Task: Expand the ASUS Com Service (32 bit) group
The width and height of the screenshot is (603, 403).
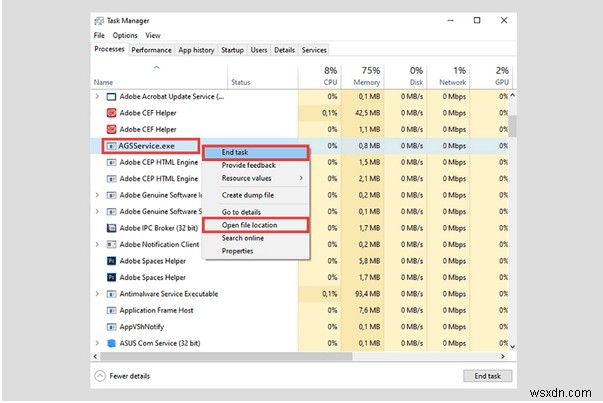Action: point(97,343)
